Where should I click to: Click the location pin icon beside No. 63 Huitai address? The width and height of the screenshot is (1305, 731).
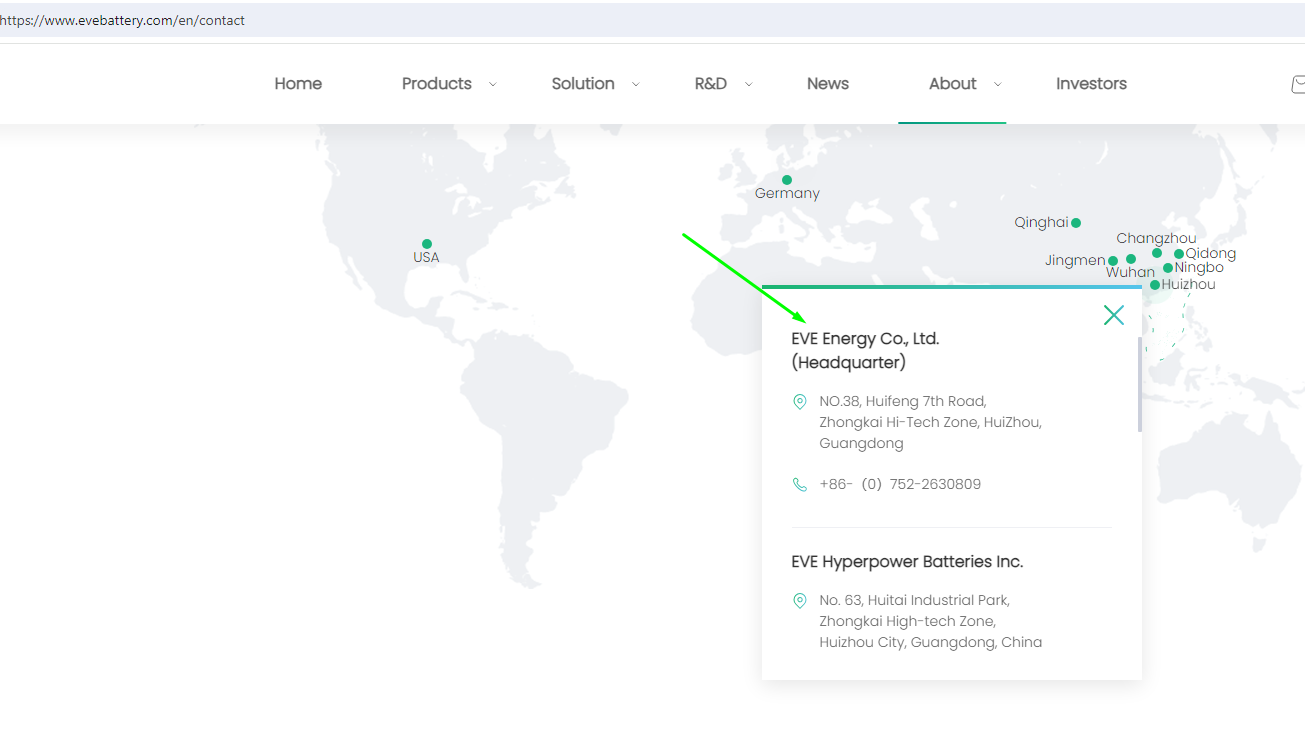pos(799,601)
